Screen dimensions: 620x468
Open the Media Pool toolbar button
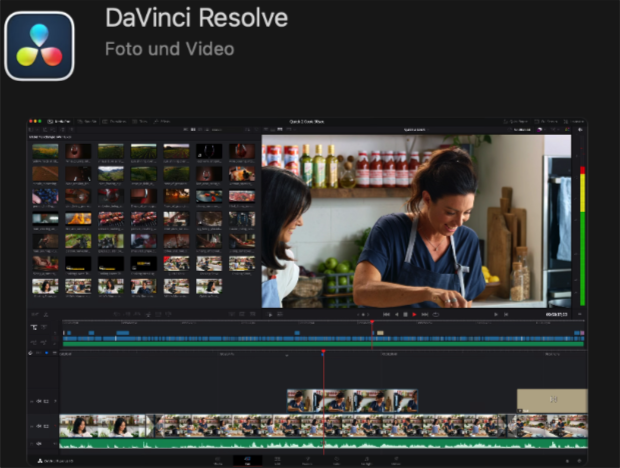[59, 121]
